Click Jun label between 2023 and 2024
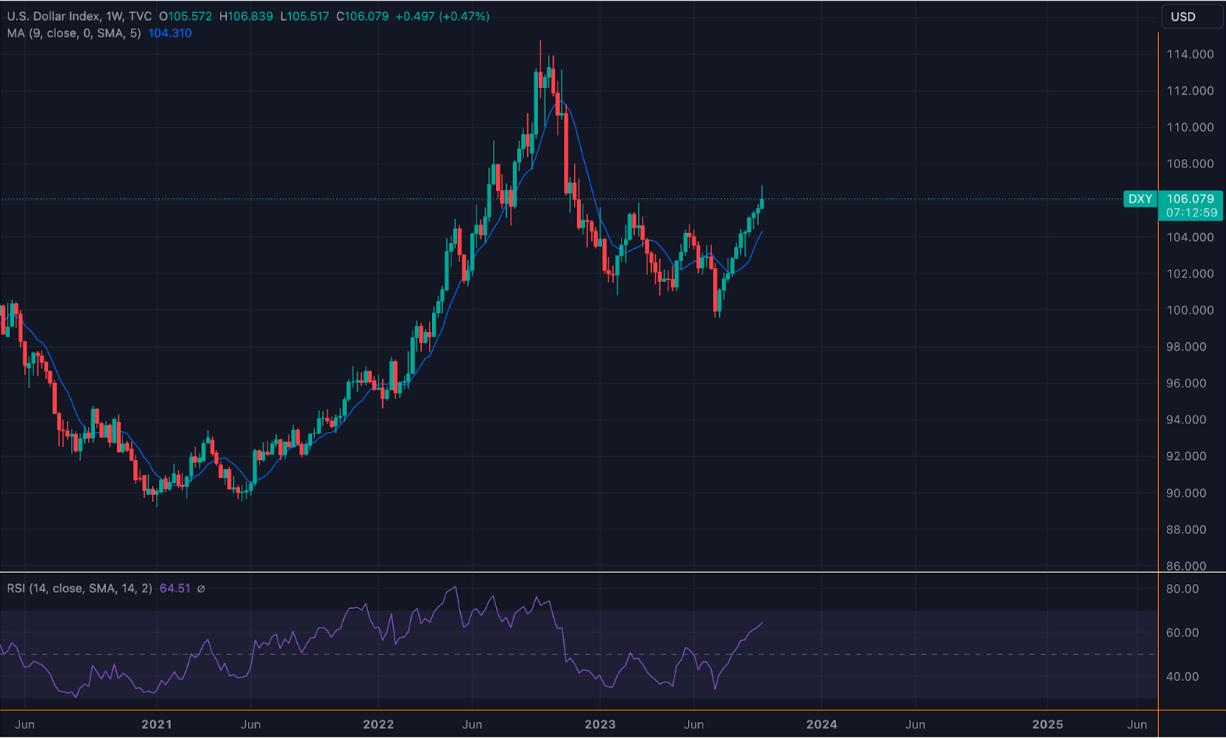Viewport: 1226px width, 739px height. point(694,724)
